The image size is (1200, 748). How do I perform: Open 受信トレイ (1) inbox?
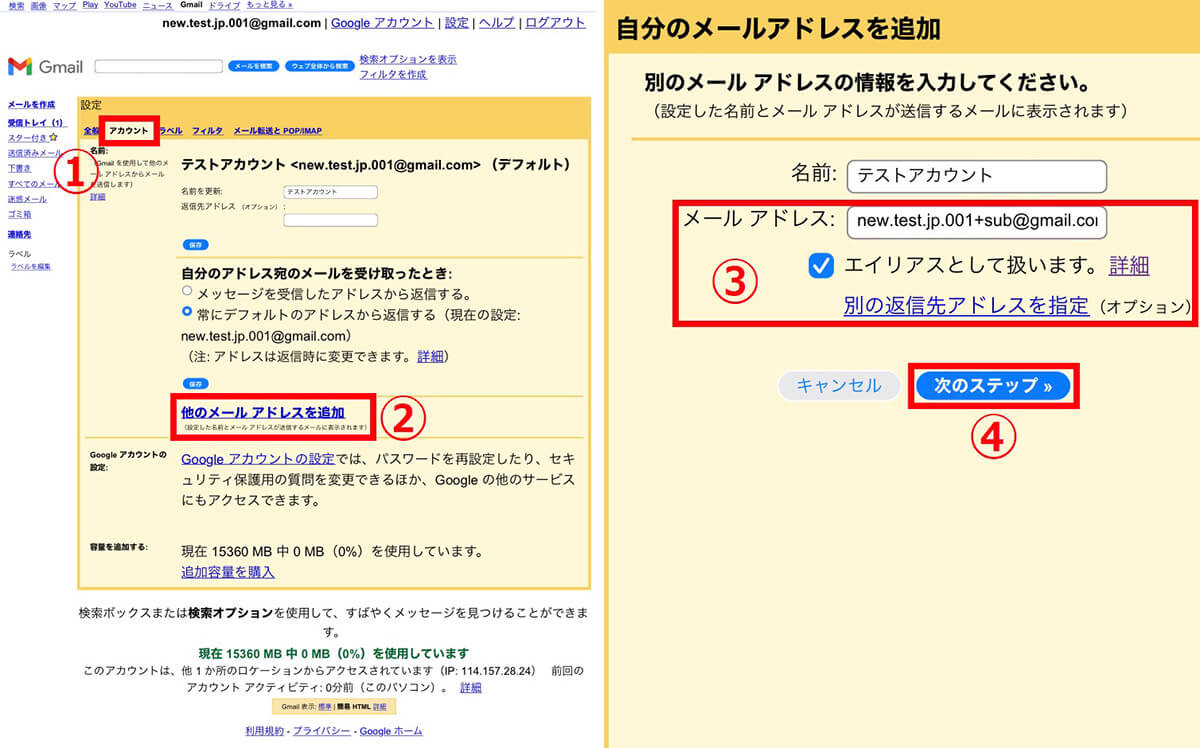pyautogui.click(x=35, y=122)
